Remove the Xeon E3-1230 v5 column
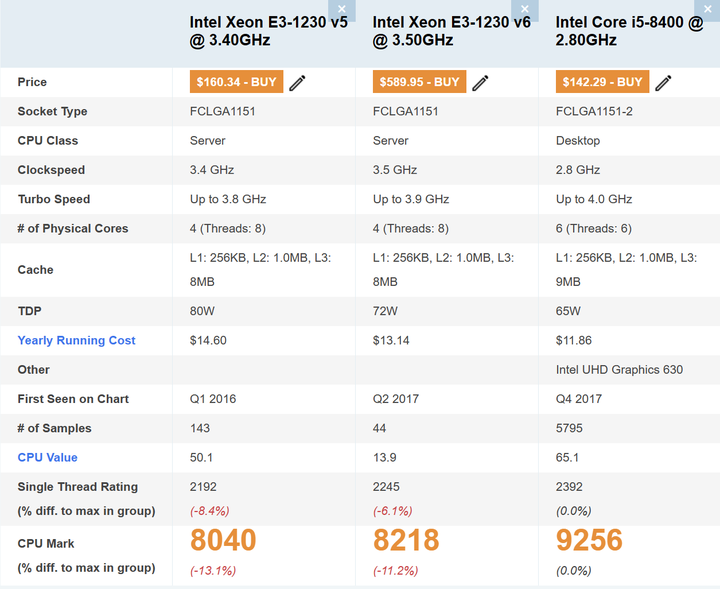This screenshot has height=589, width=720. coord(342,9)
